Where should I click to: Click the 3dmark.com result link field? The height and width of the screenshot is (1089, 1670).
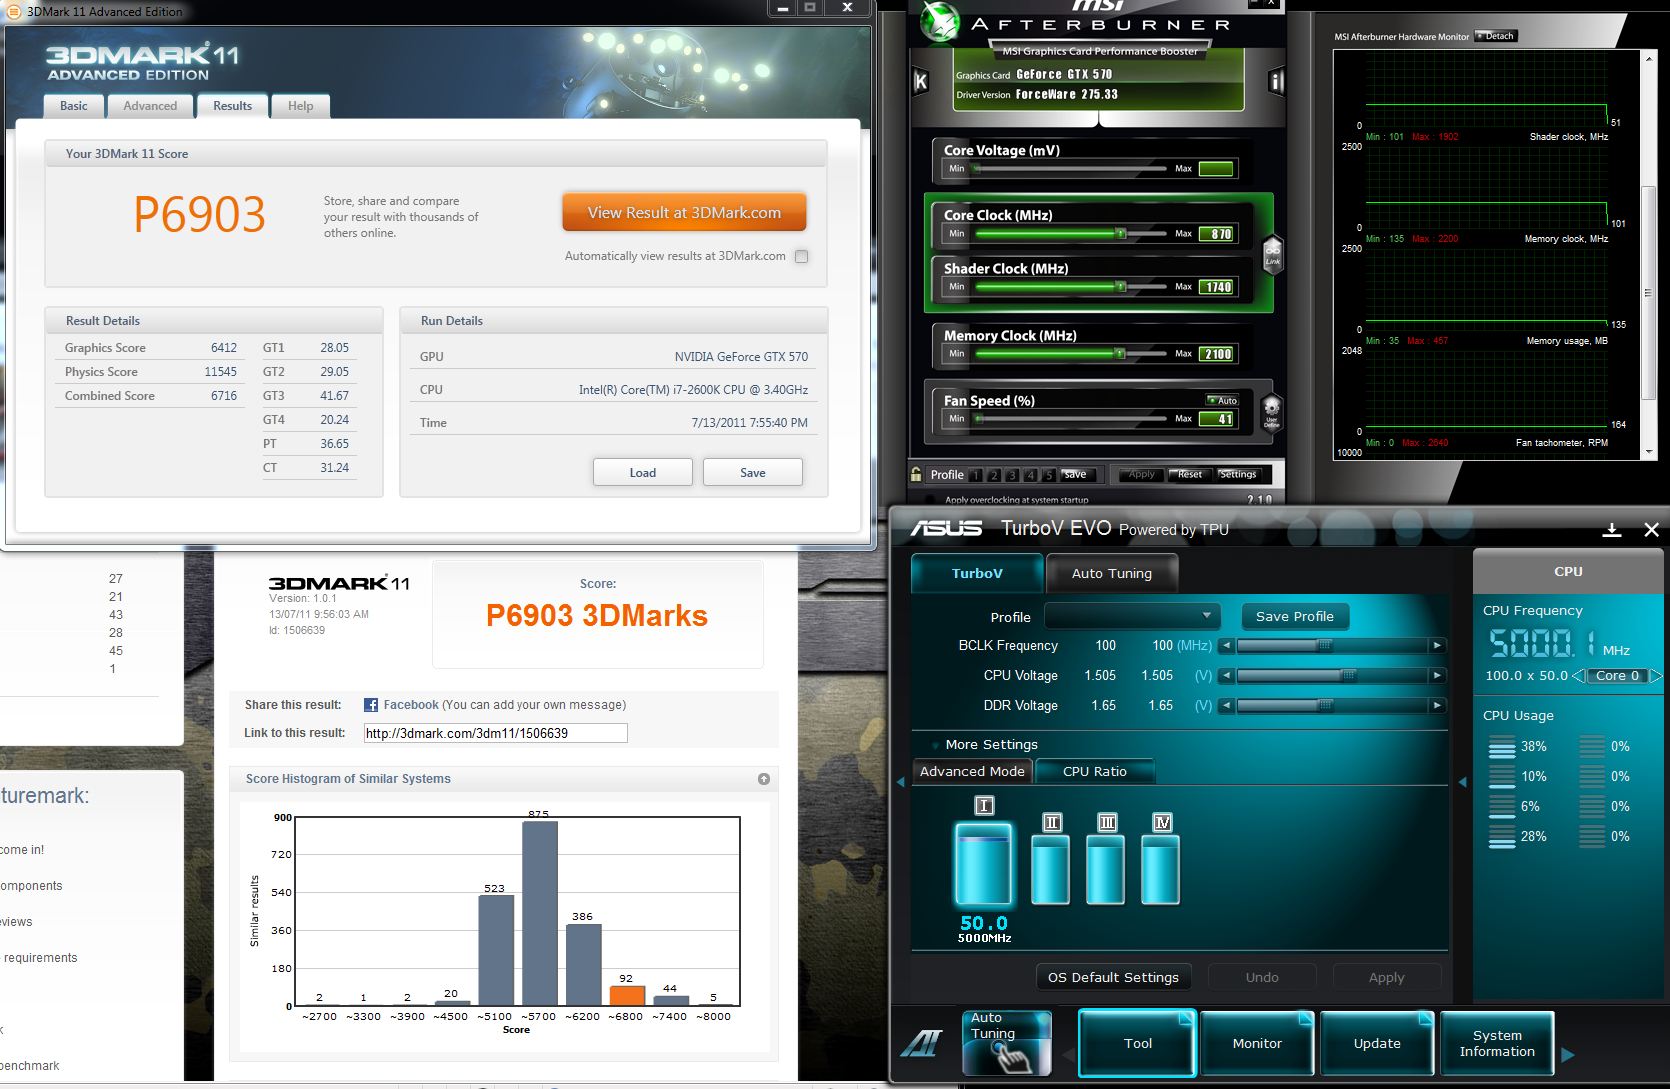(x=495, y=733)
